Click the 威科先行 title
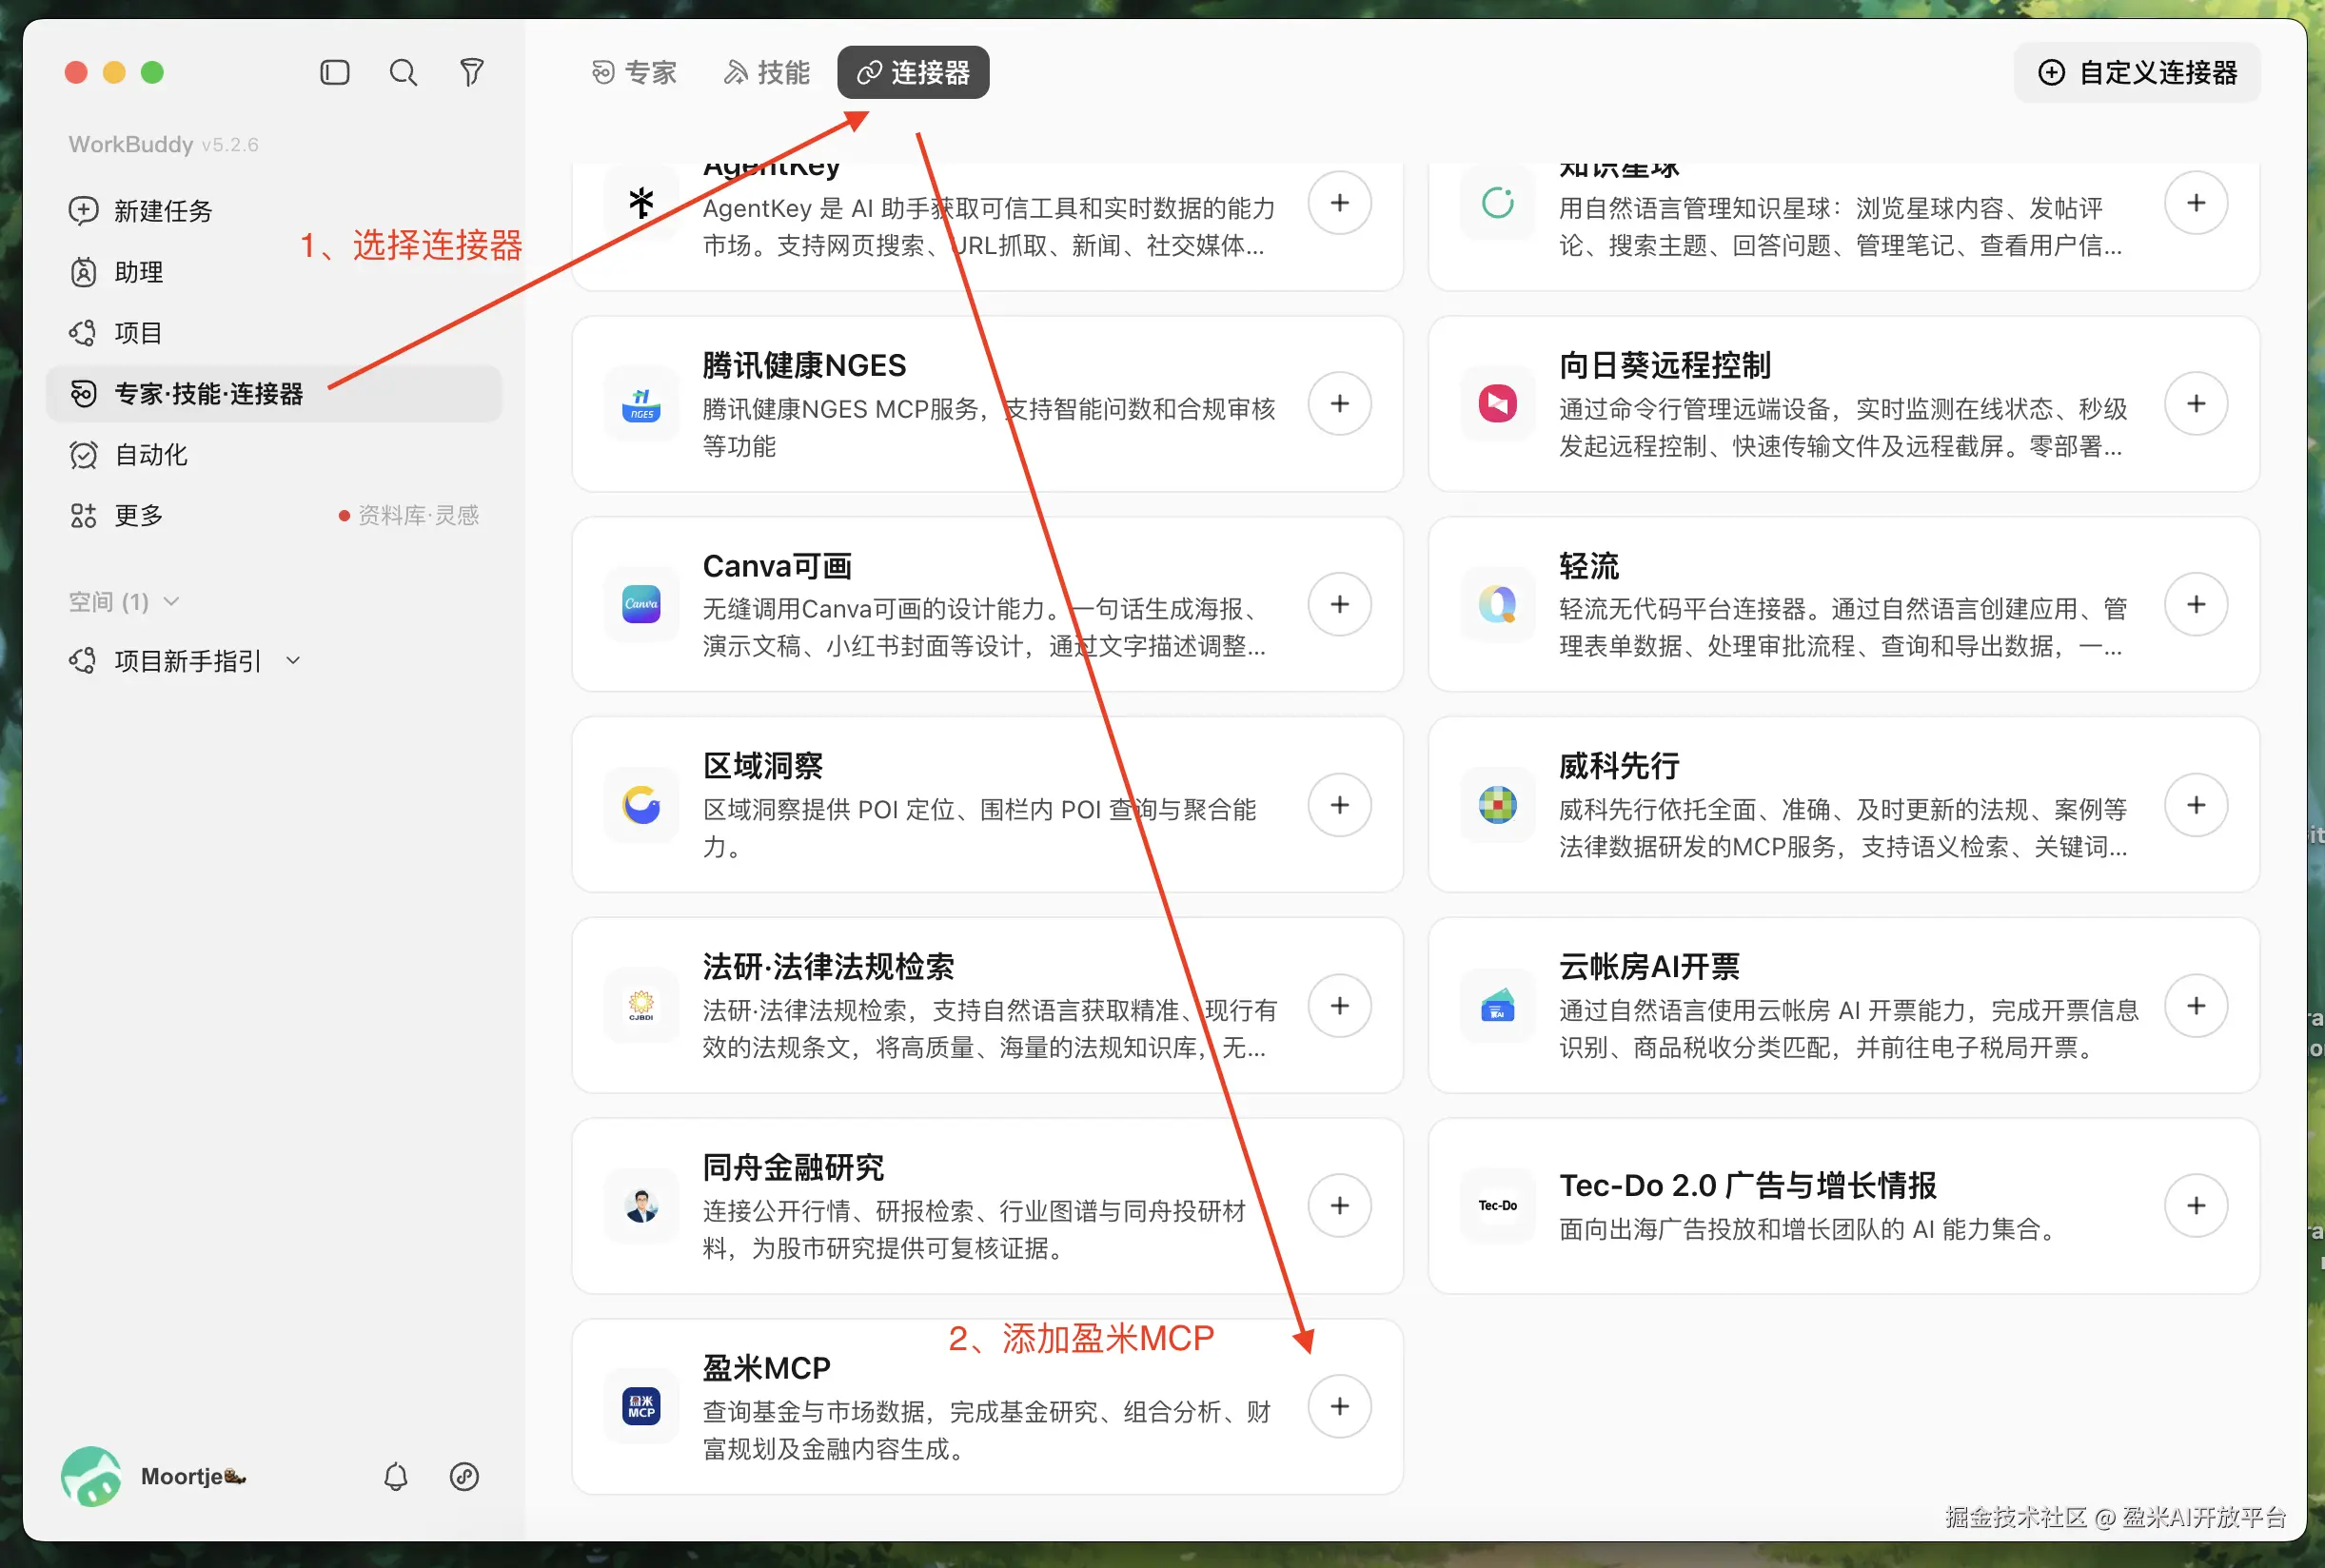This screenshot has width=2325, height=1568. pos(1618,766)
